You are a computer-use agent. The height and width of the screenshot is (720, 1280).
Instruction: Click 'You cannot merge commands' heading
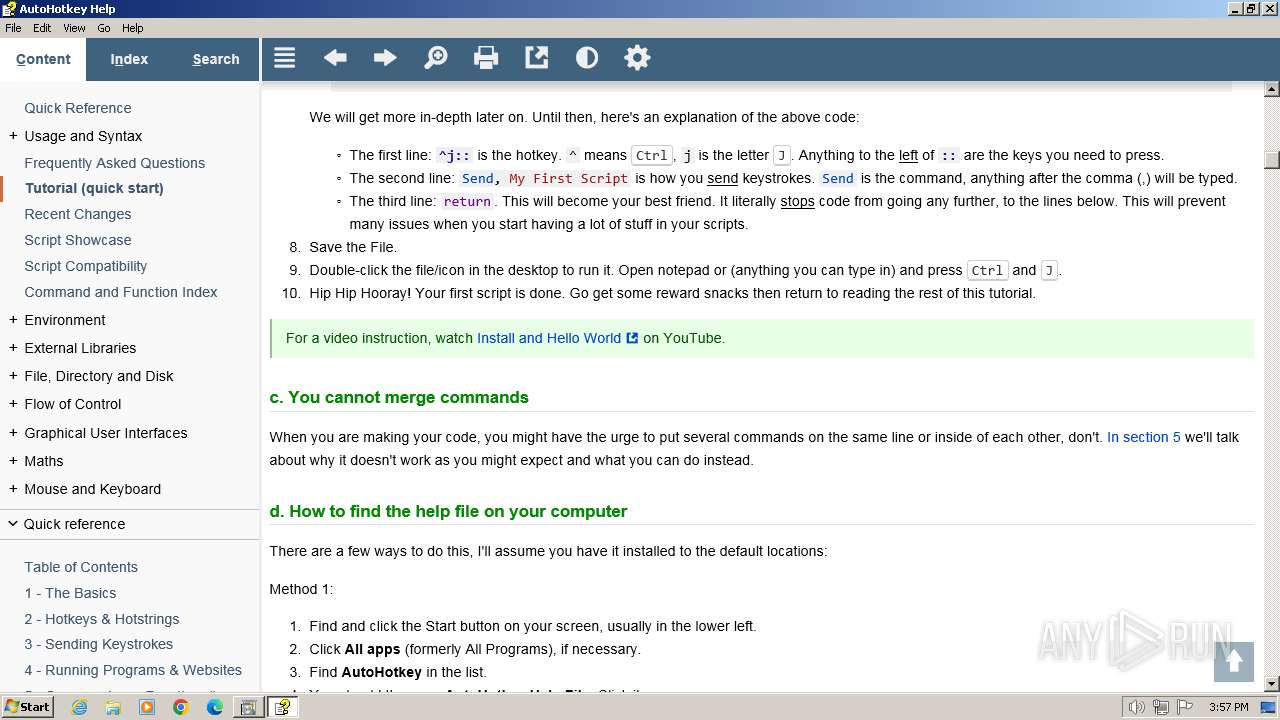coord(399,397)
